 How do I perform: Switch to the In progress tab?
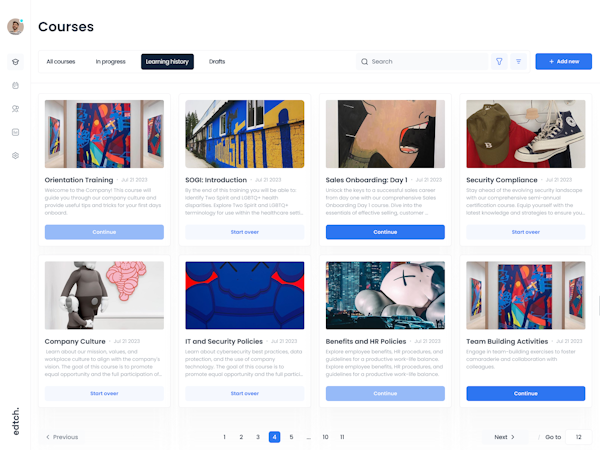[111, 62]
